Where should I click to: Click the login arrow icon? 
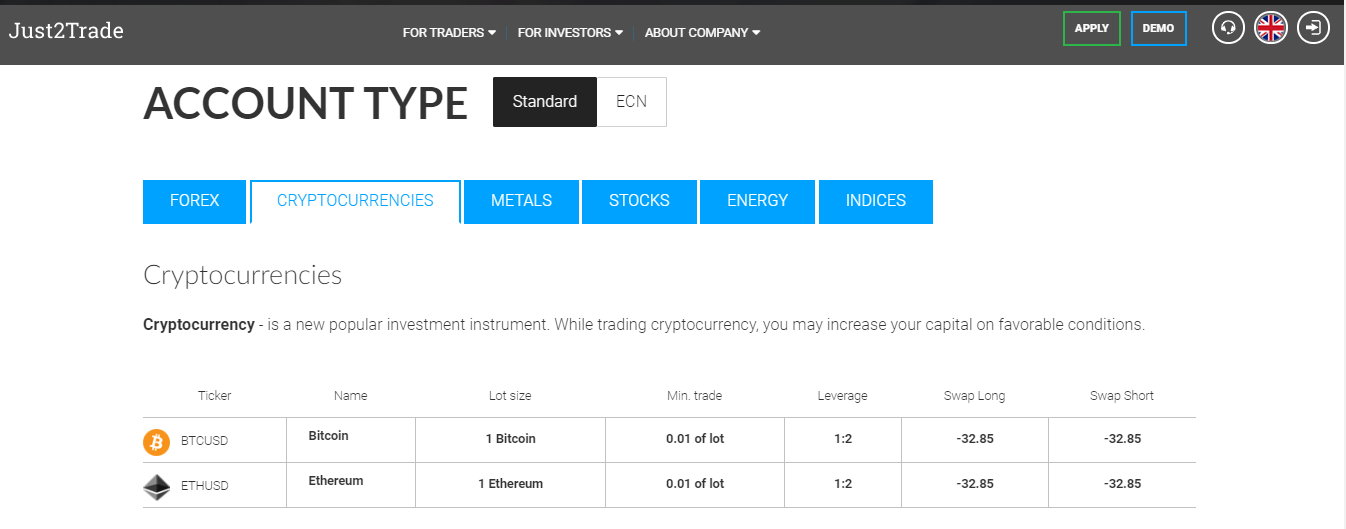pyautogui.click(x=1313, y=28)
